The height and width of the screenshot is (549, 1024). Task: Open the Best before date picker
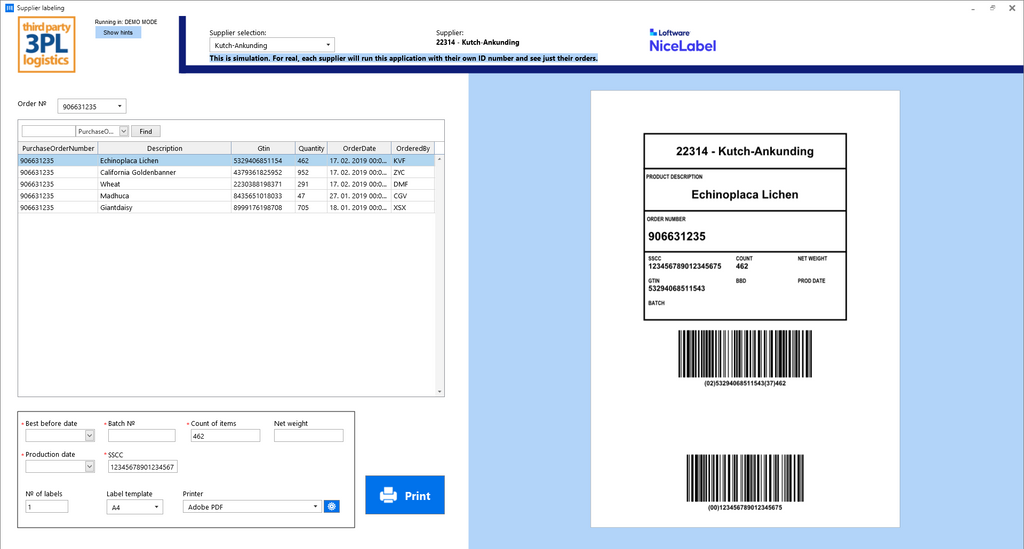pos(89,435)
